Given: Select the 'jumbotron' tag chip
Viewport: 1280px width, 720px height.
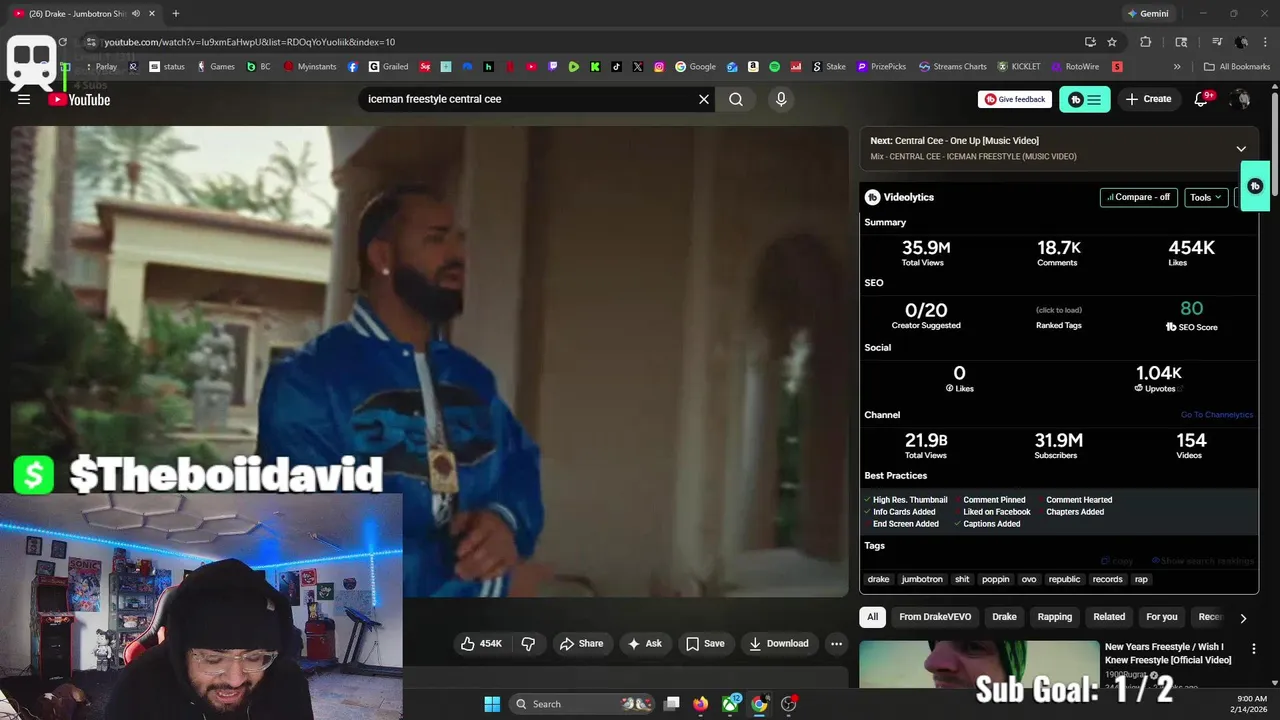Looking at the screenshot, I should pos(922,579).
